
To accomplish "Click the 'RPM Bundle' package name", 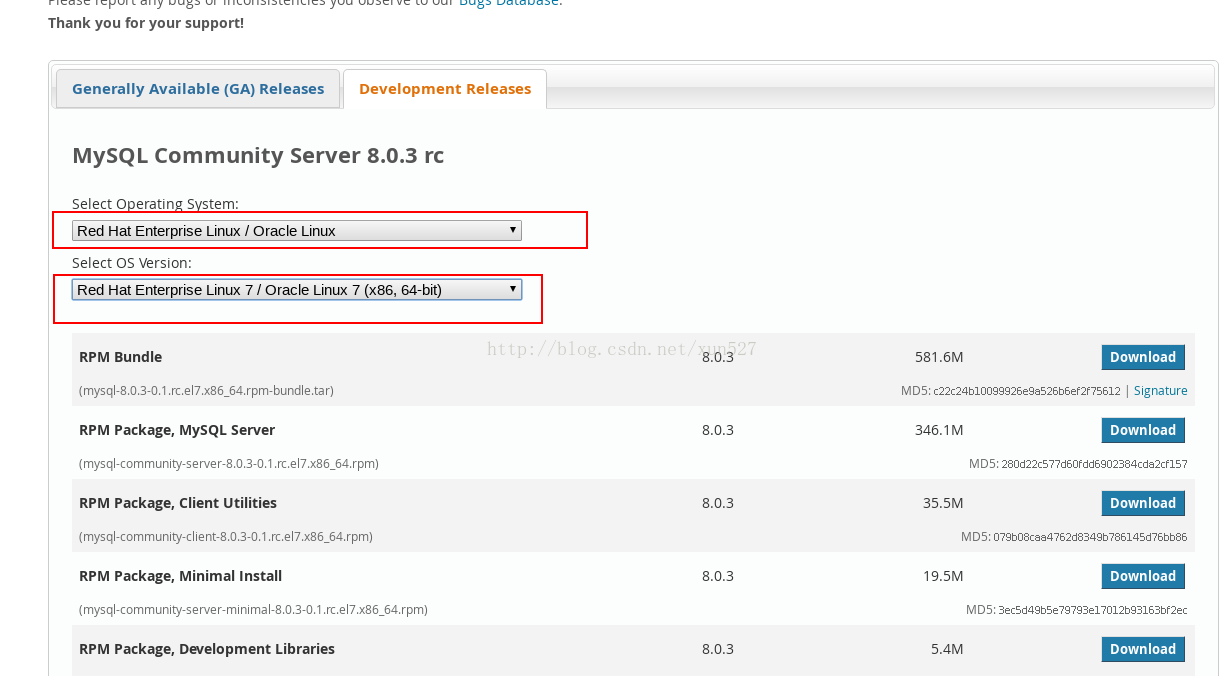I will [x=120, y=357].
